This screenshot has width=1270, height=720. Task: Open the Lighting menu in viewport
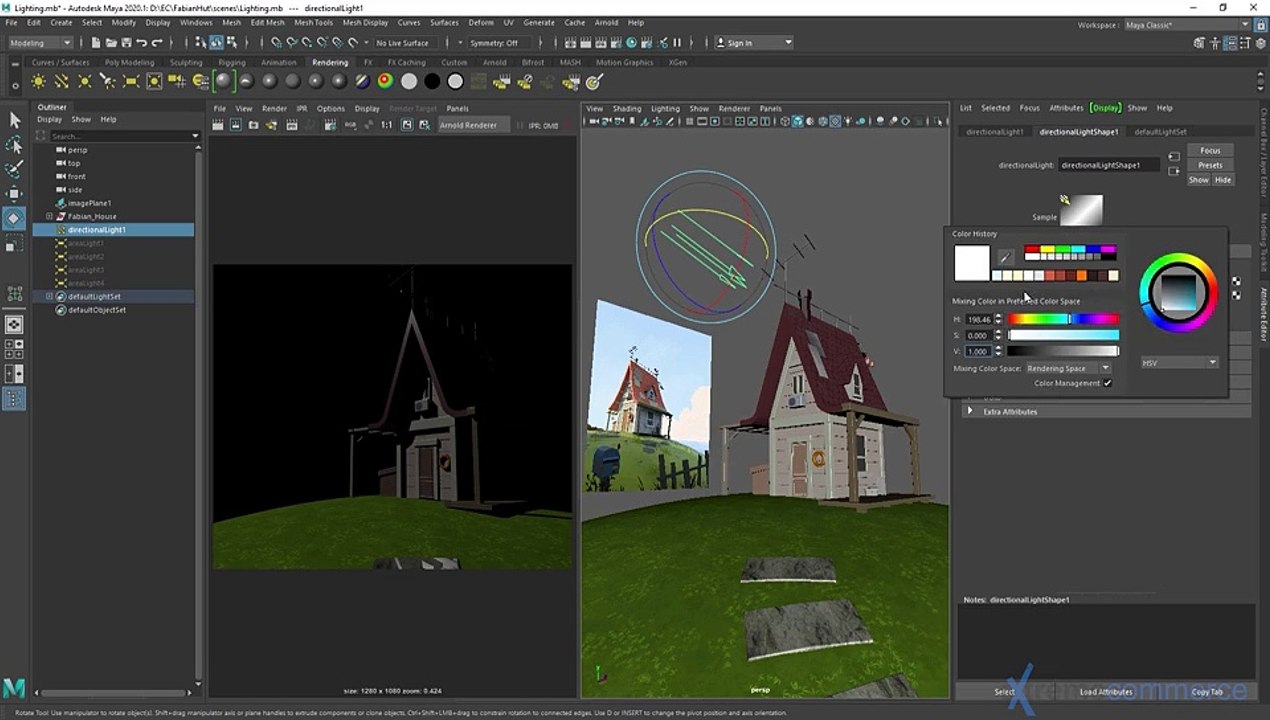point(665,108)
